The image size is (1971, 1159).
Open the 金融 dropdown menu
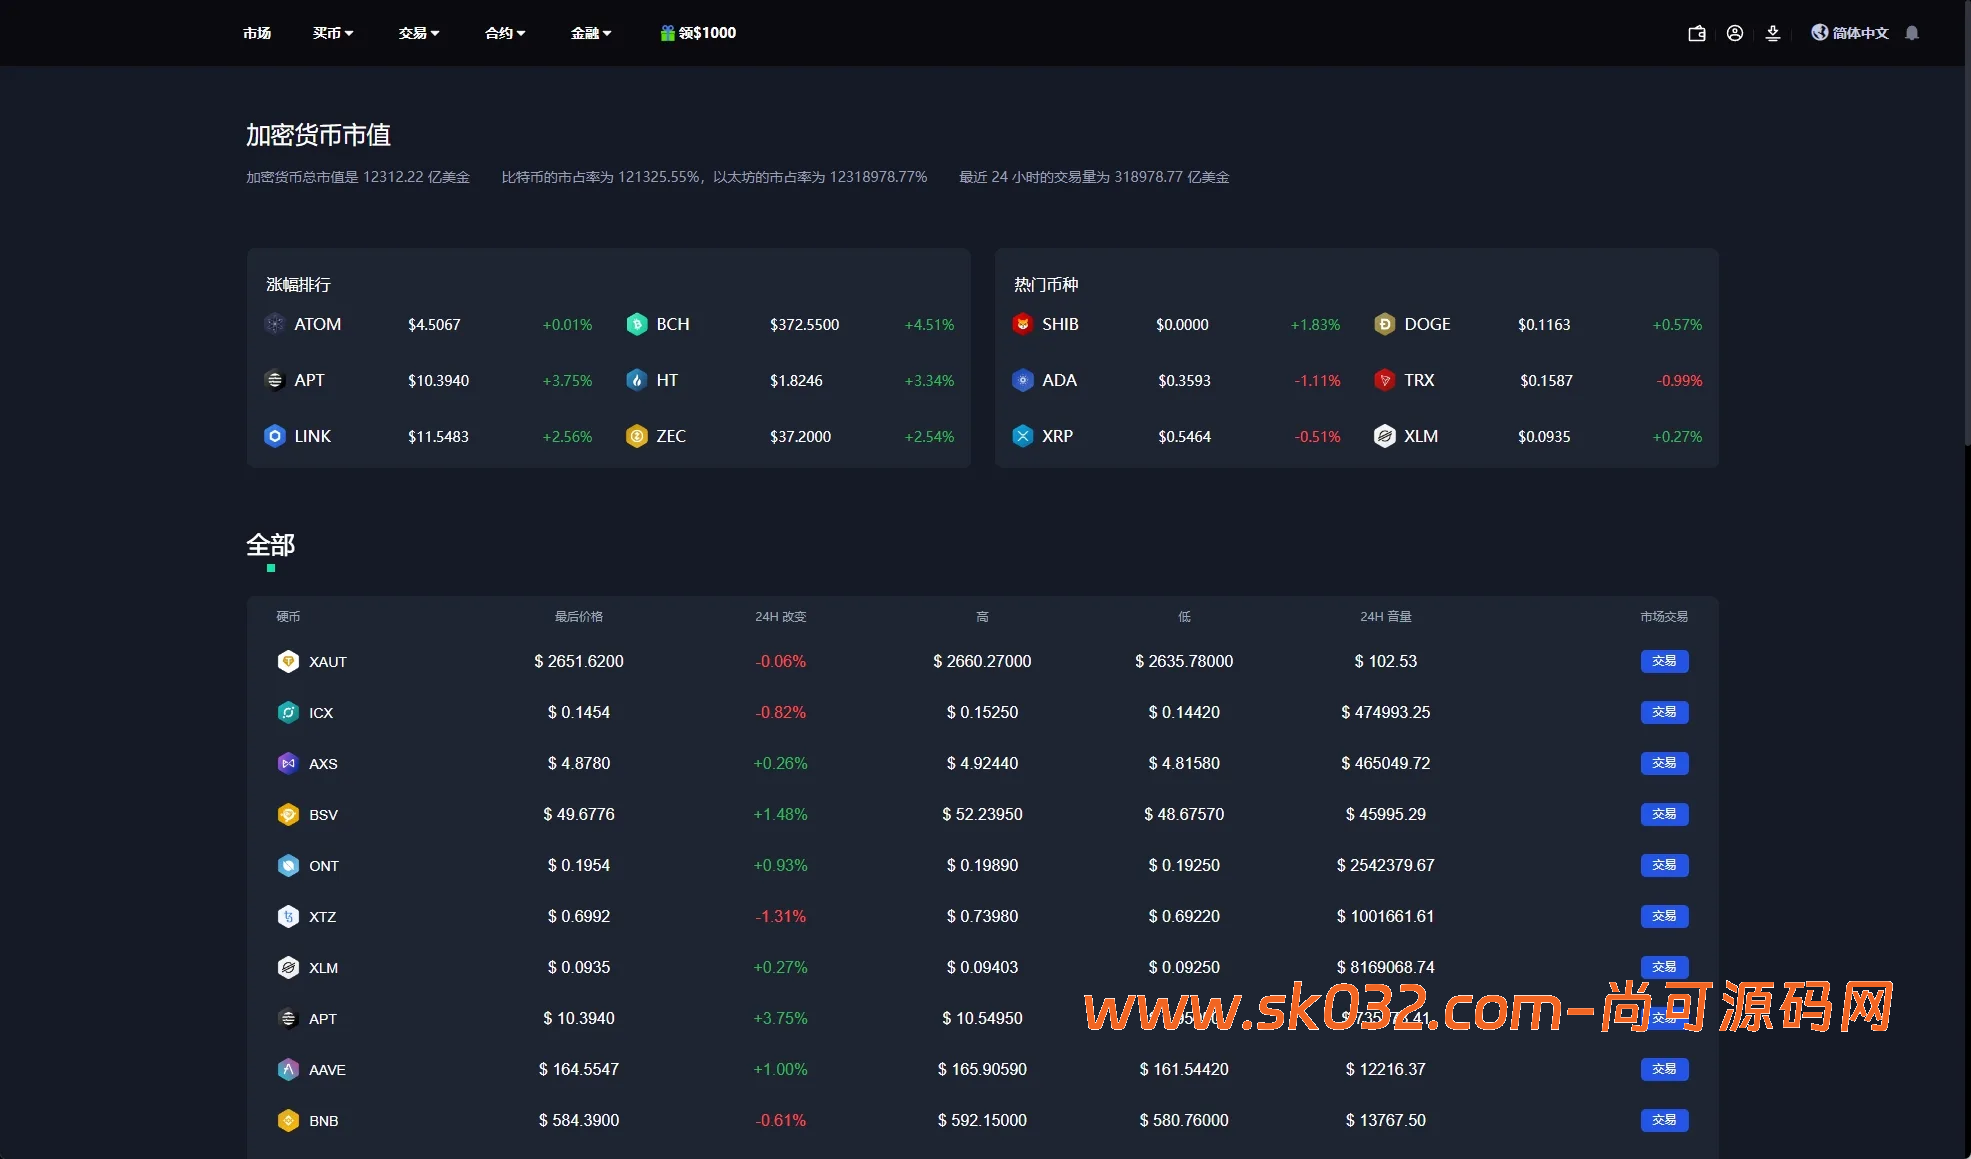pyautogui.click(x=591, y=33)
